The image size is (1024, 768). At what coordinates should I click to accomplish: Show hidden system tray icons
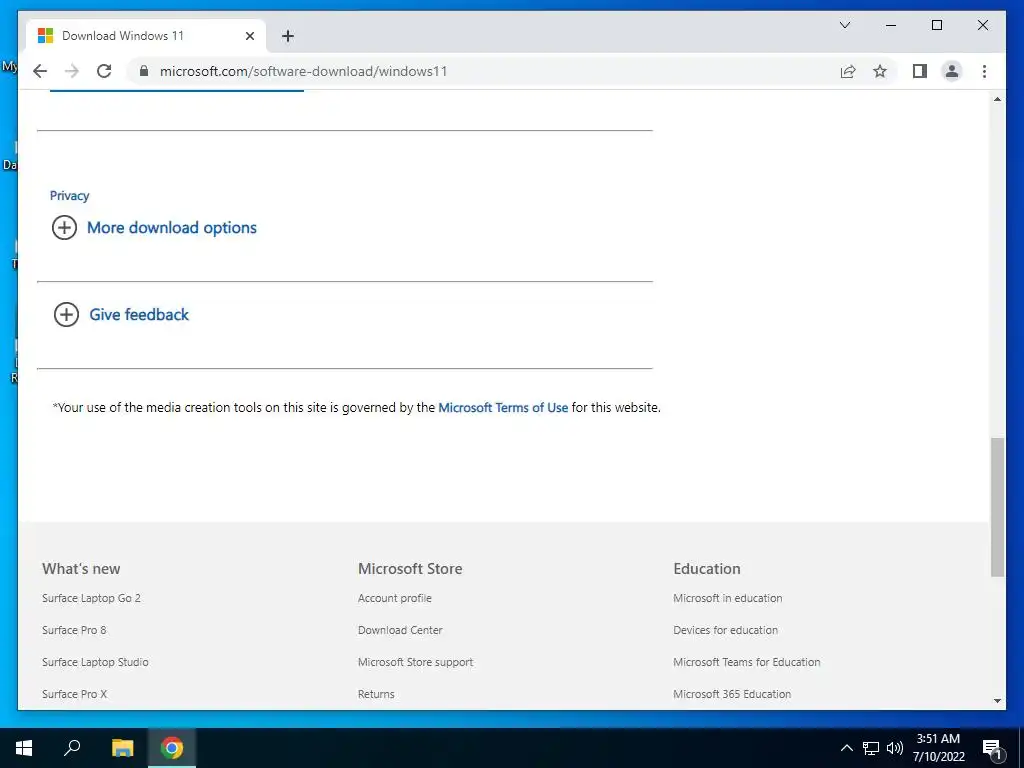846,748
